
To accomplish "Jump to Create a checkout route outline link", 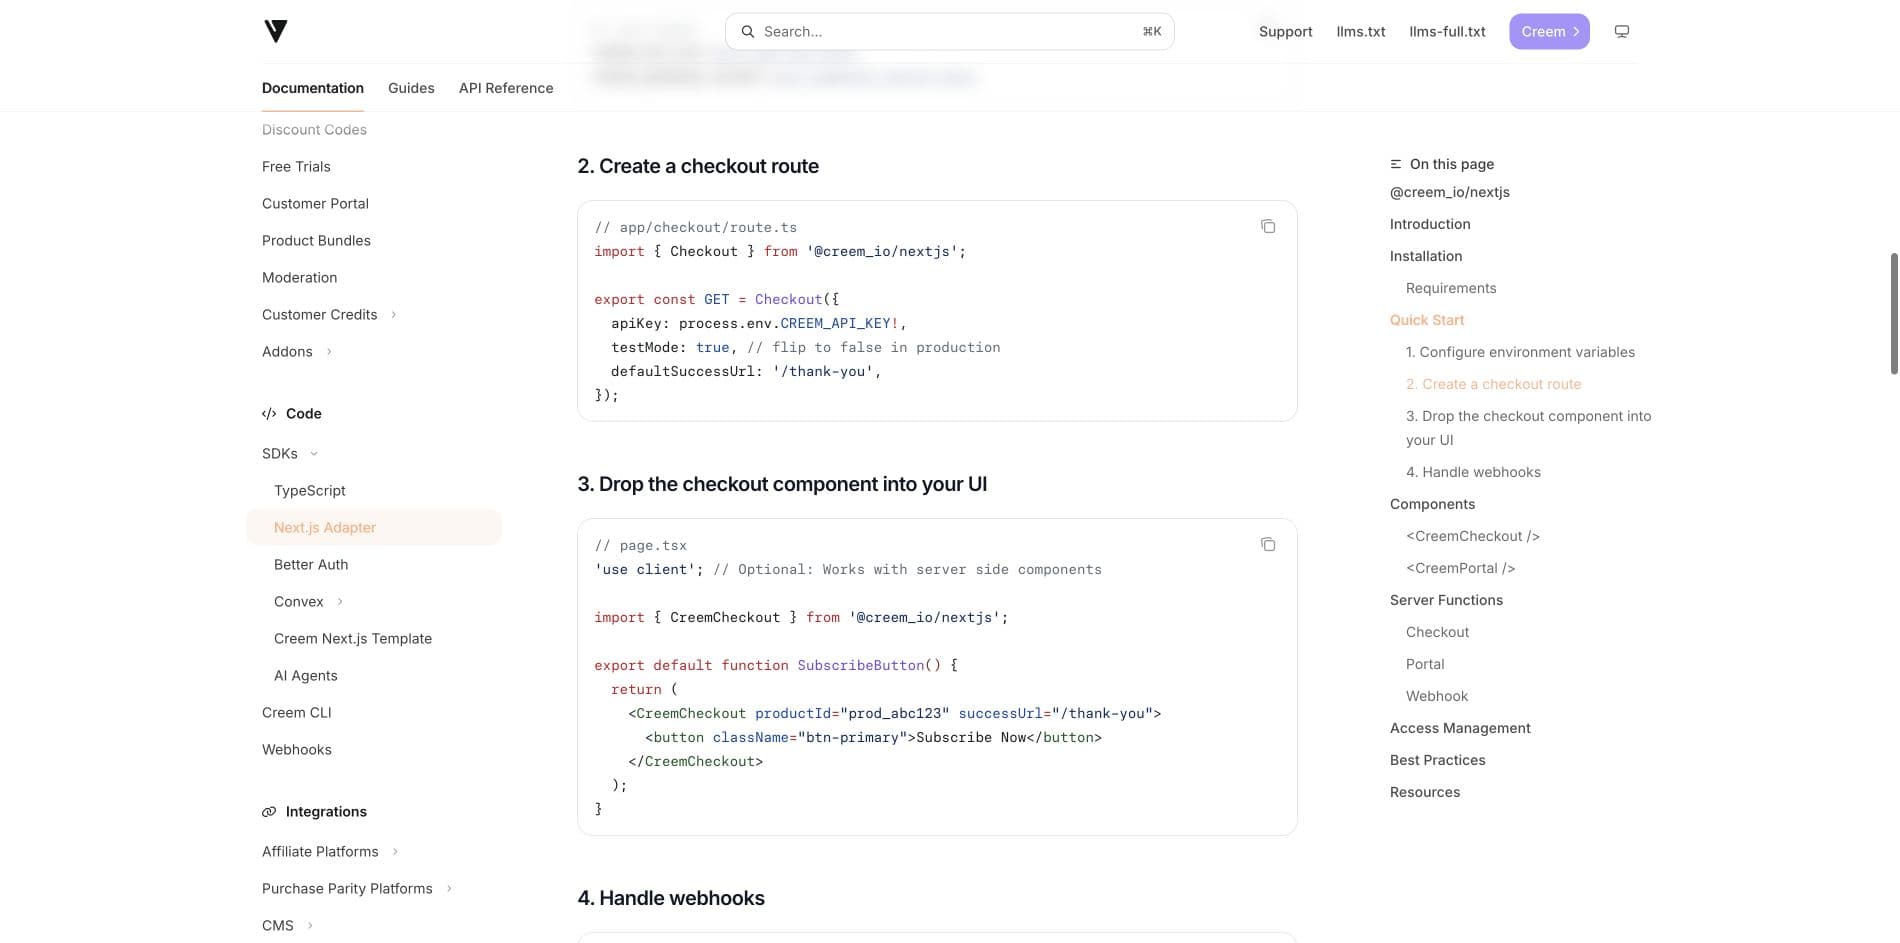I will point(1494,384).
